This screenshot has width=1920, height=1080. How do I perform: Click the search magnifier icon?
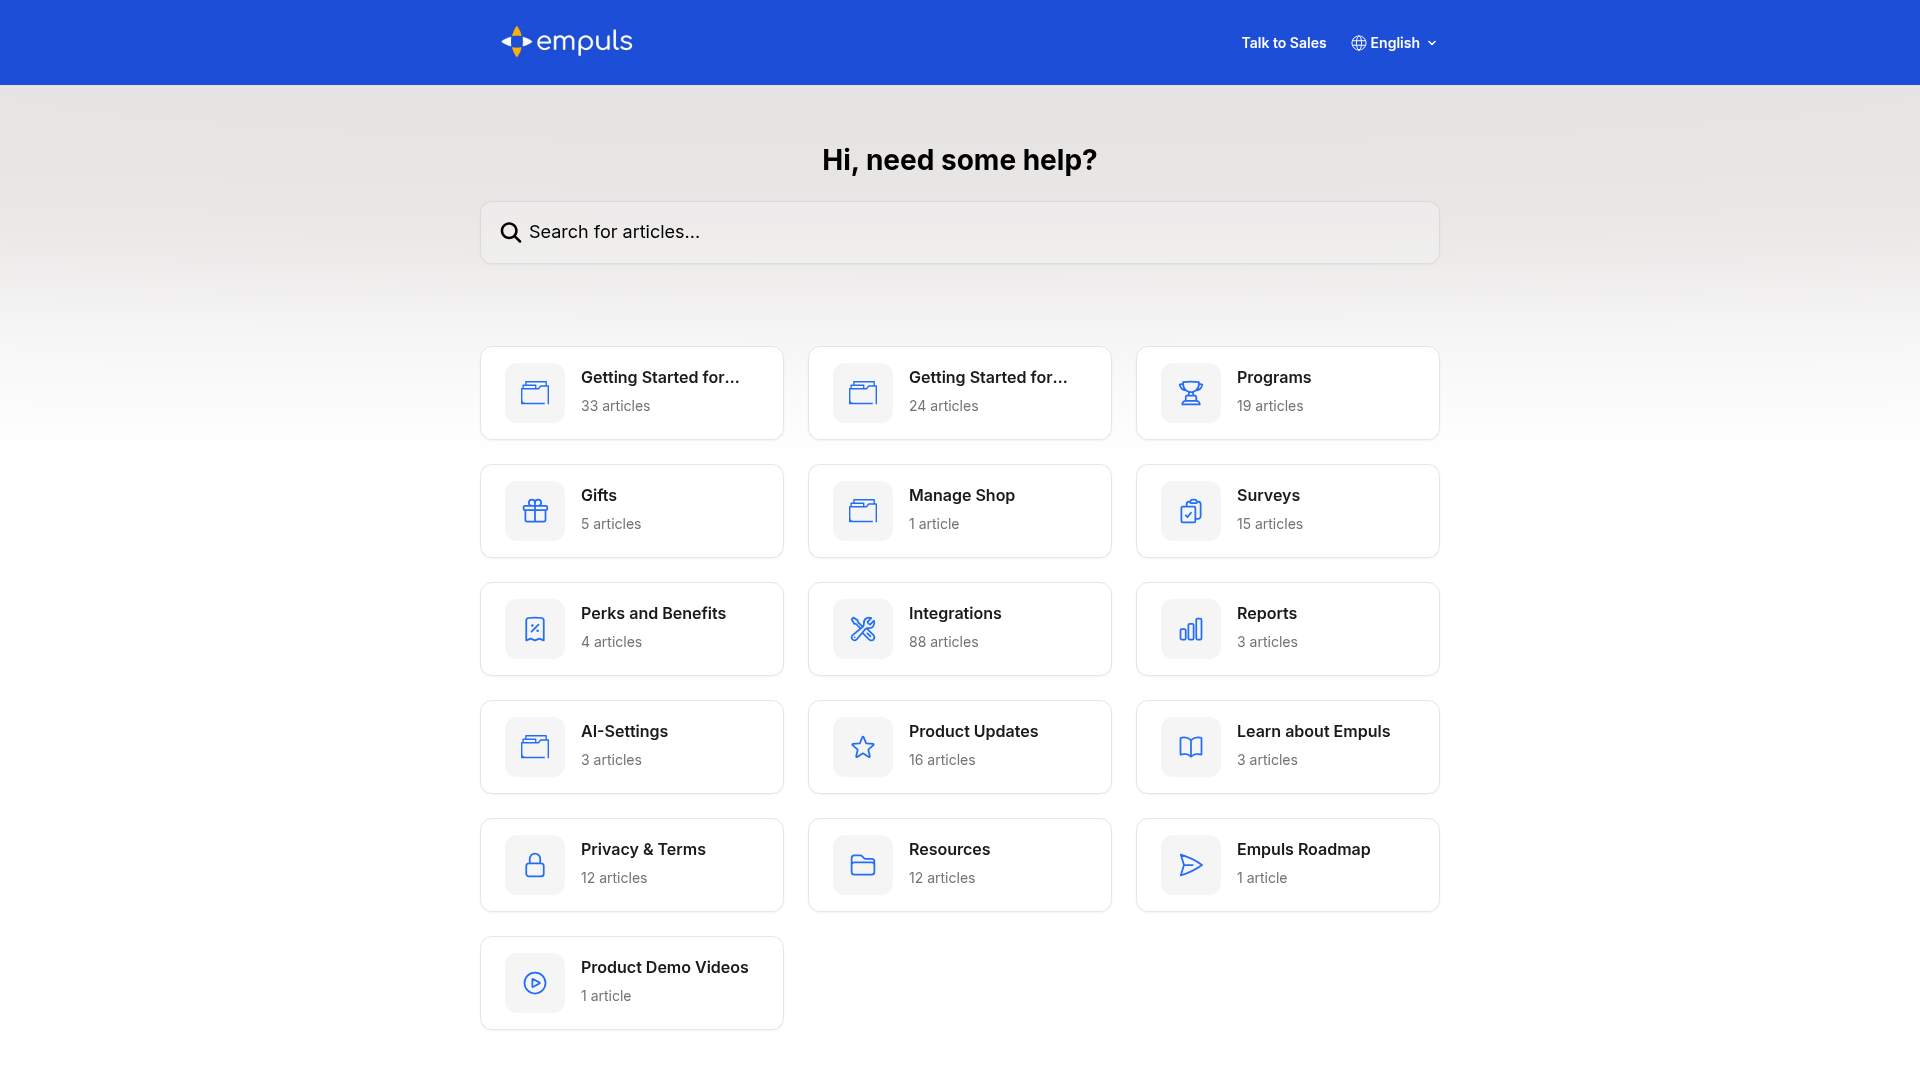click(511, 232)
